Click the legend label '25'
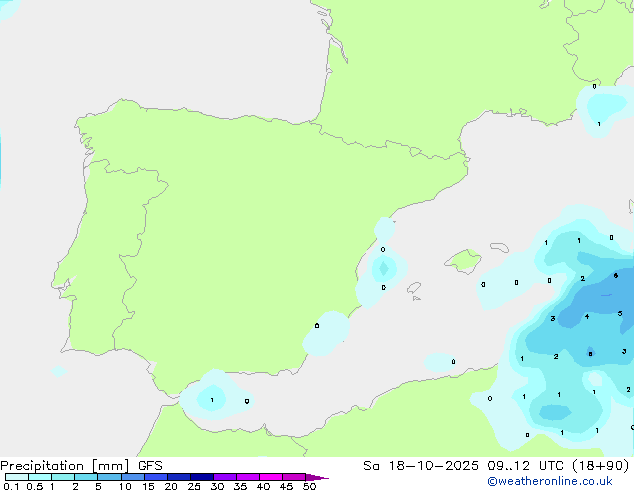The image size is (634, 490). pos(194,486)
